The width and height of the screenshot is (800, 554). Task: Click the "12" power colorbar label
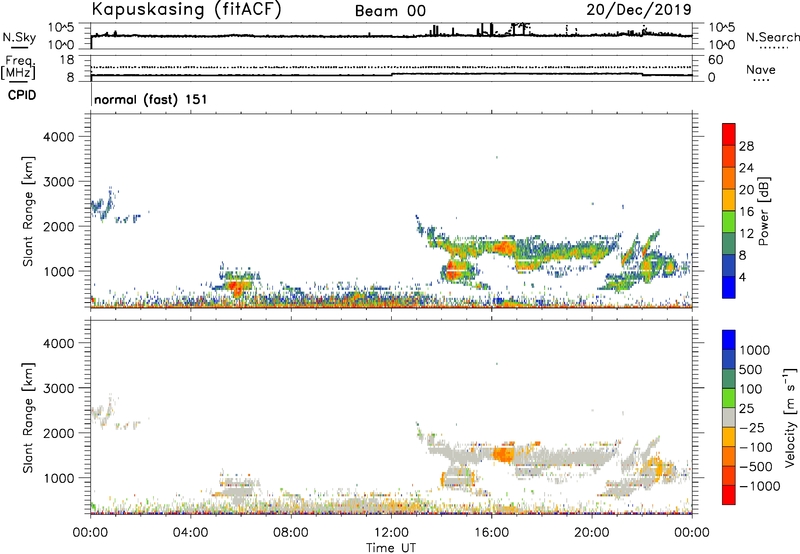746,234
